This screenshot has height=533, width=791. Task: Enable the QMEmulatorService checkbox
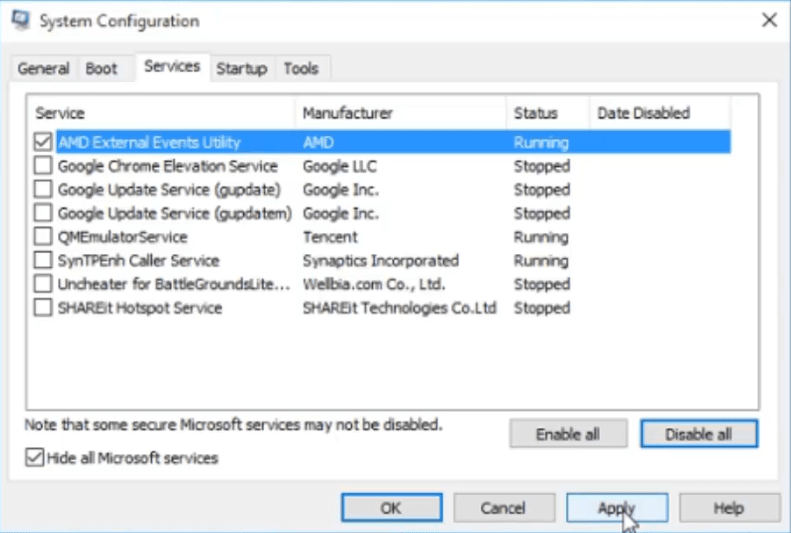pyautogui.click(x=43, y=237)
